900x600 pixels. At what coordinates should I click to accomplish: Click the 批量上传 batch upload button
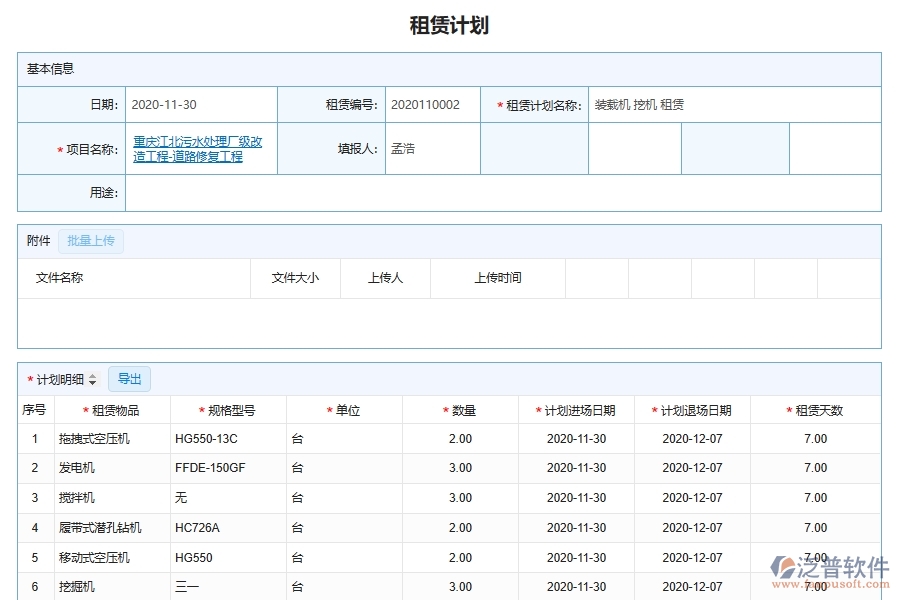[x=91, y=240]
